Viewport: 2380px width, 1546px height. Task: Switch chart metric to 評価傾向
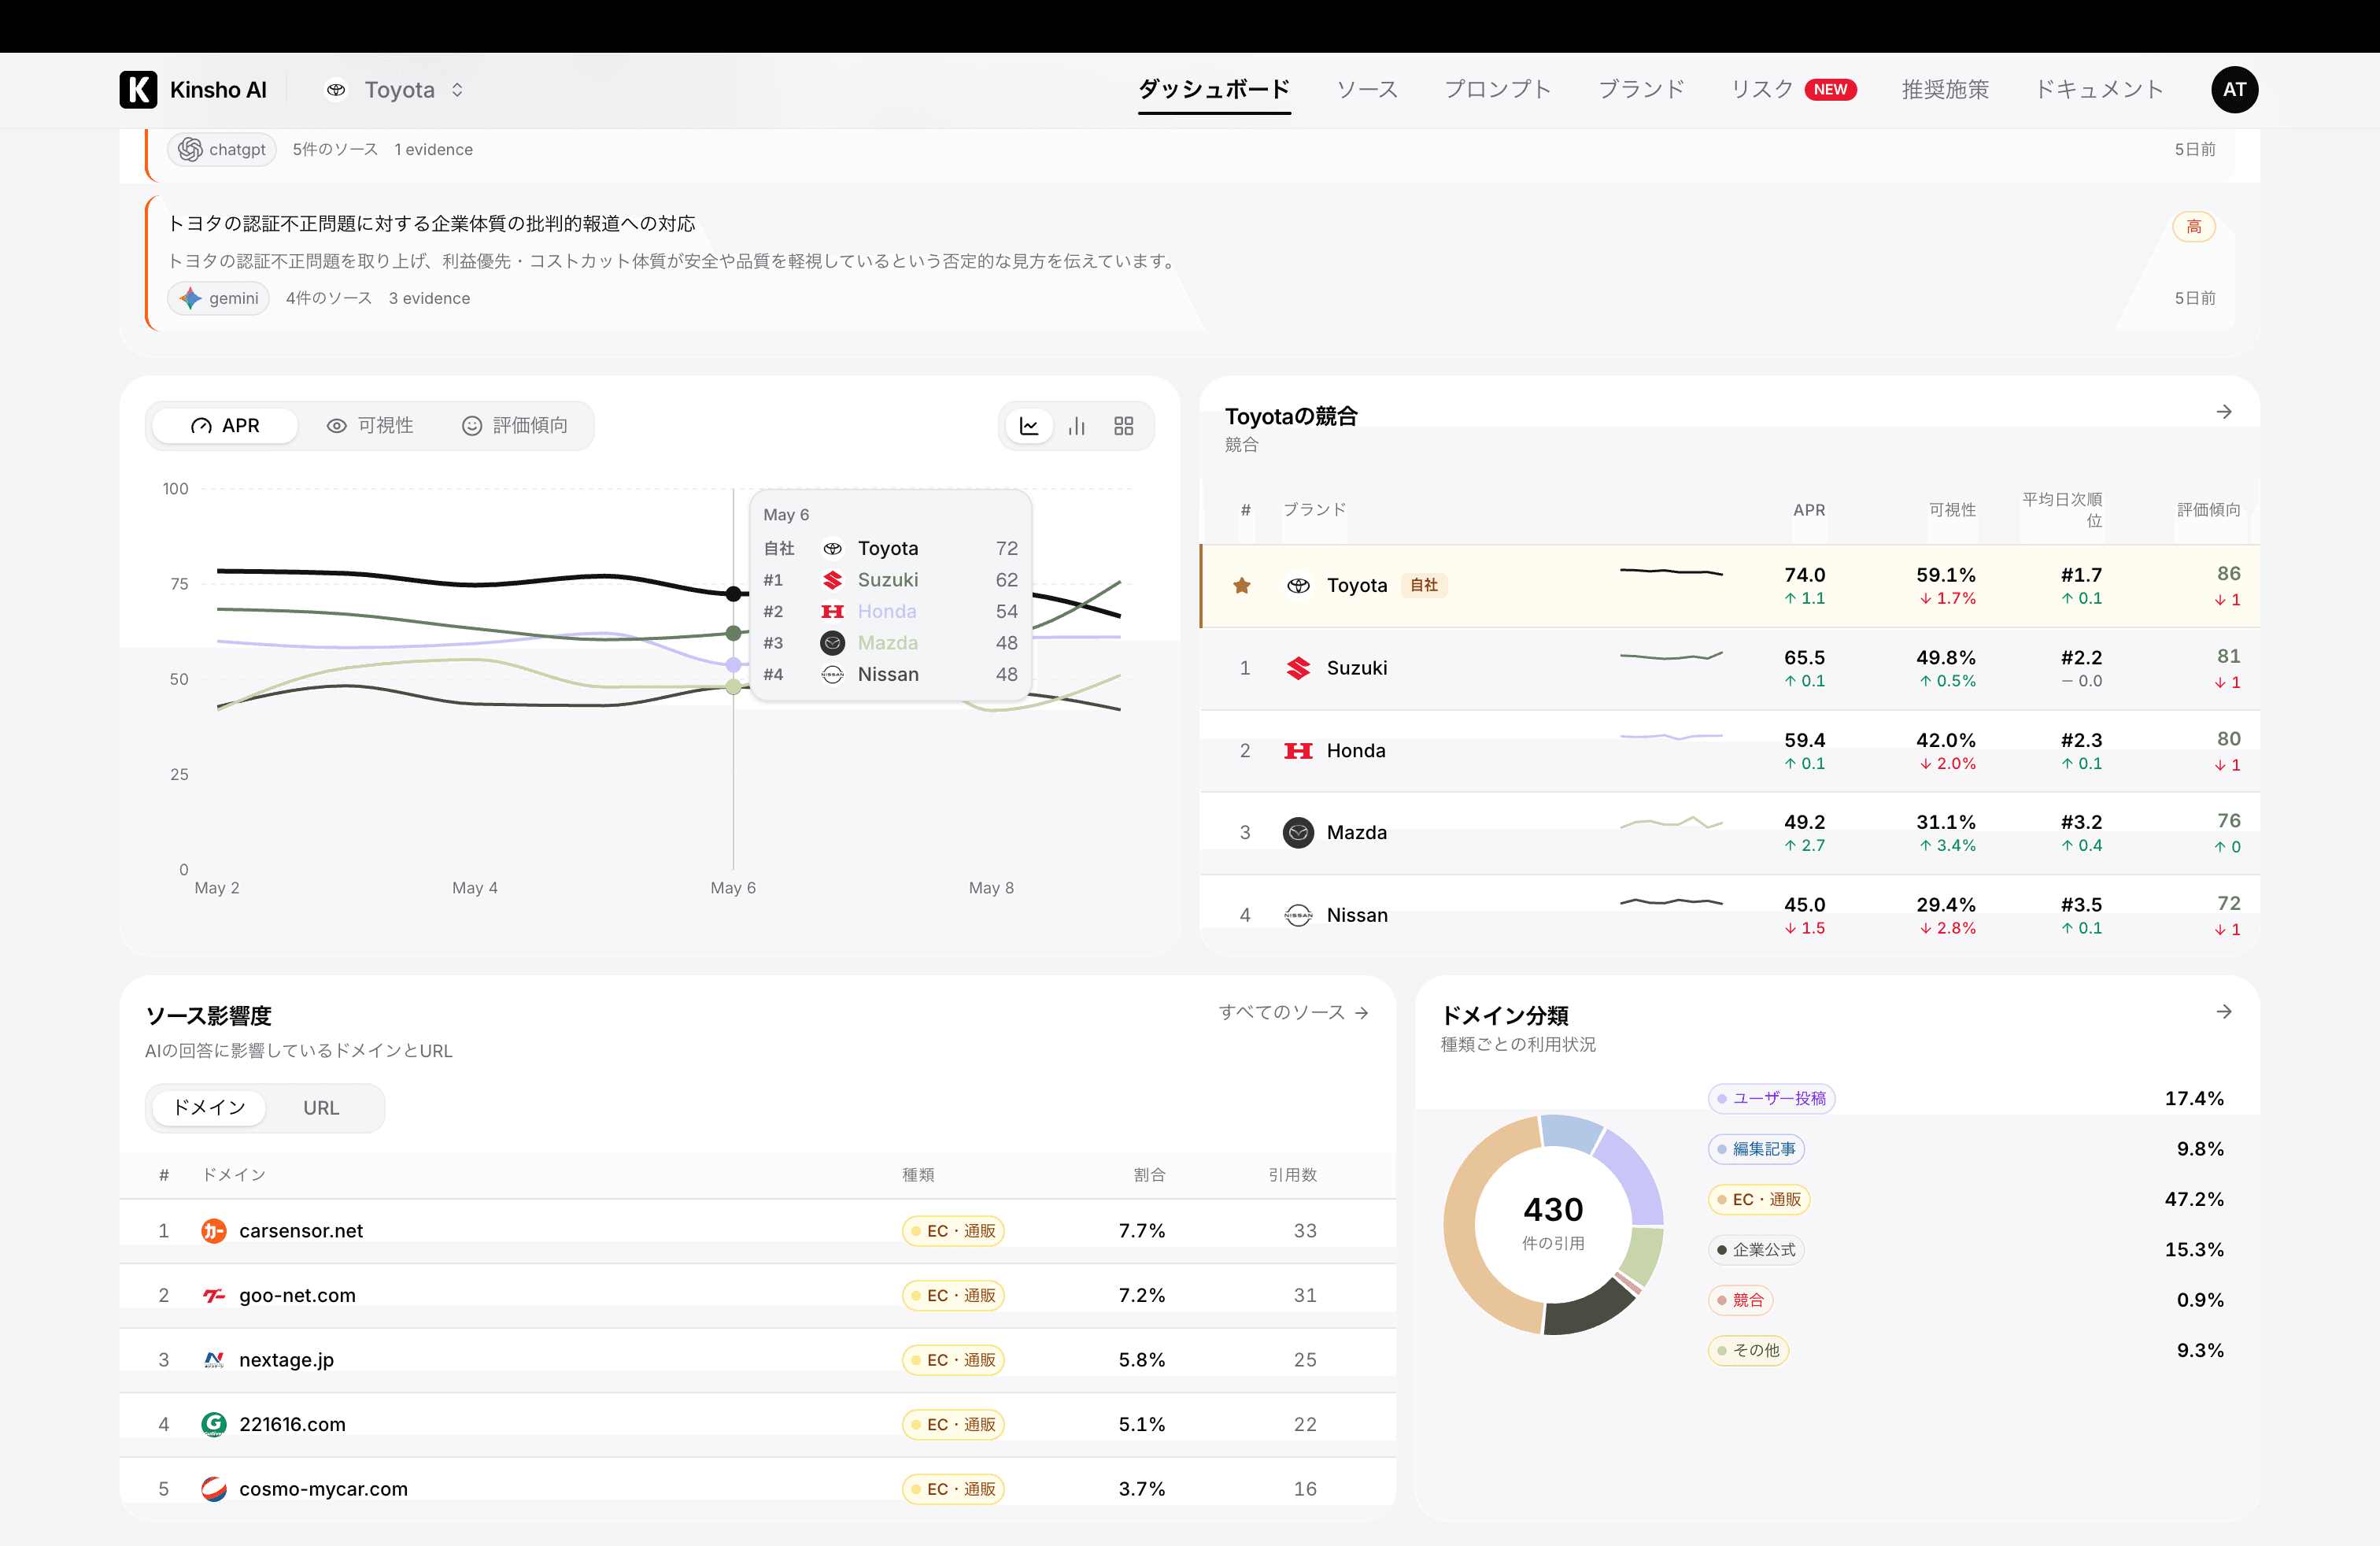515,426
